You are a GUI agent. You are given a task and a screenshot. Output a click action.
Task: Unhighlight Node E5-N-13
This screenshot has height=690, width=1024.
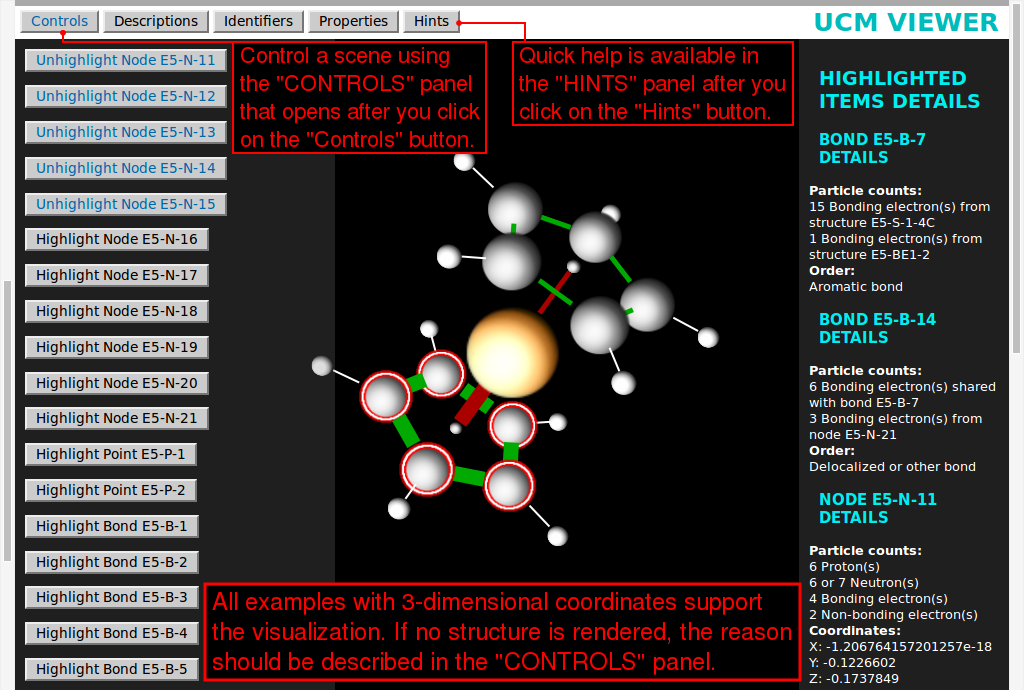coord(125,132)
